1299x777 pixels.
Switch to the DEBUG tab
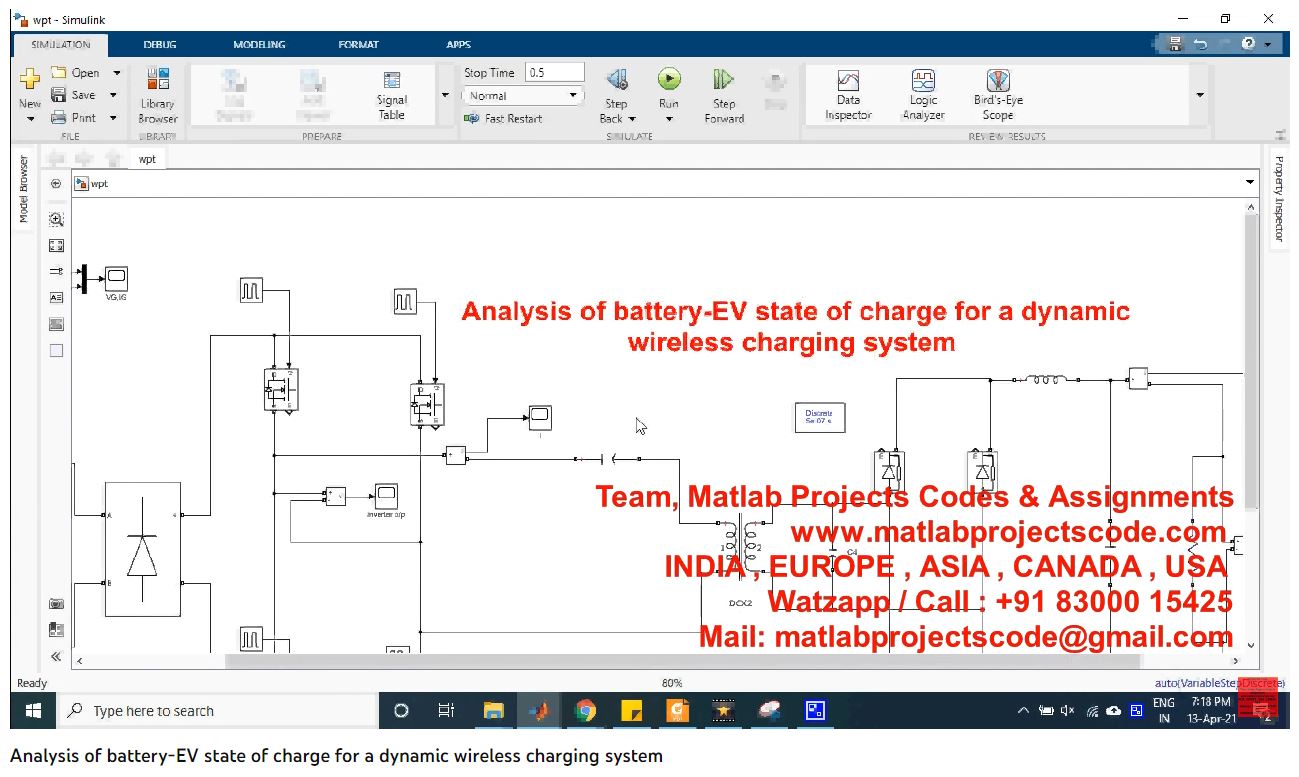pos(160,44)
